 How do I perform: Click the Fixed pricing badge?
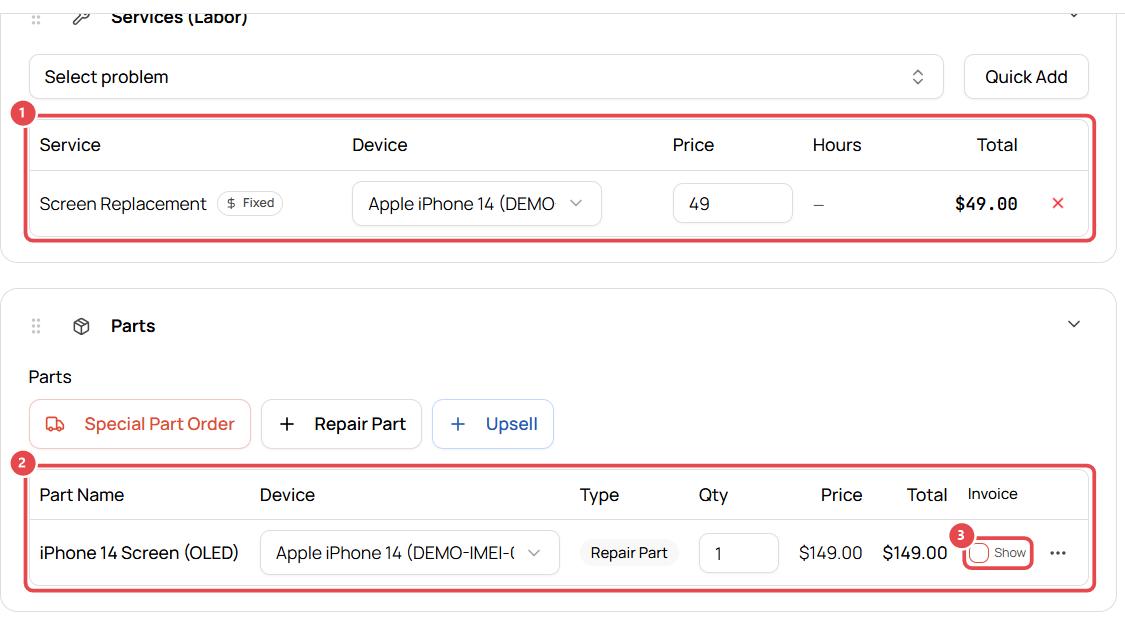[250, 203]
